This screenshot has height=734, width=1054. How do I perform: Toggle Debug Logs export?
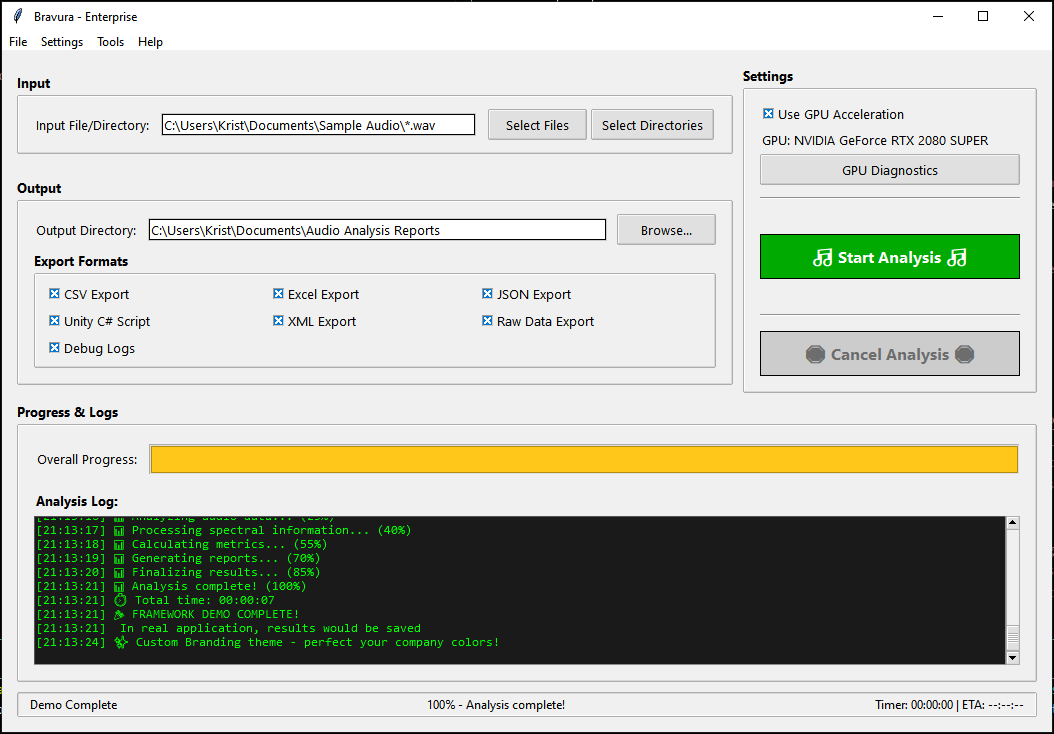click(x=54, y=348)
